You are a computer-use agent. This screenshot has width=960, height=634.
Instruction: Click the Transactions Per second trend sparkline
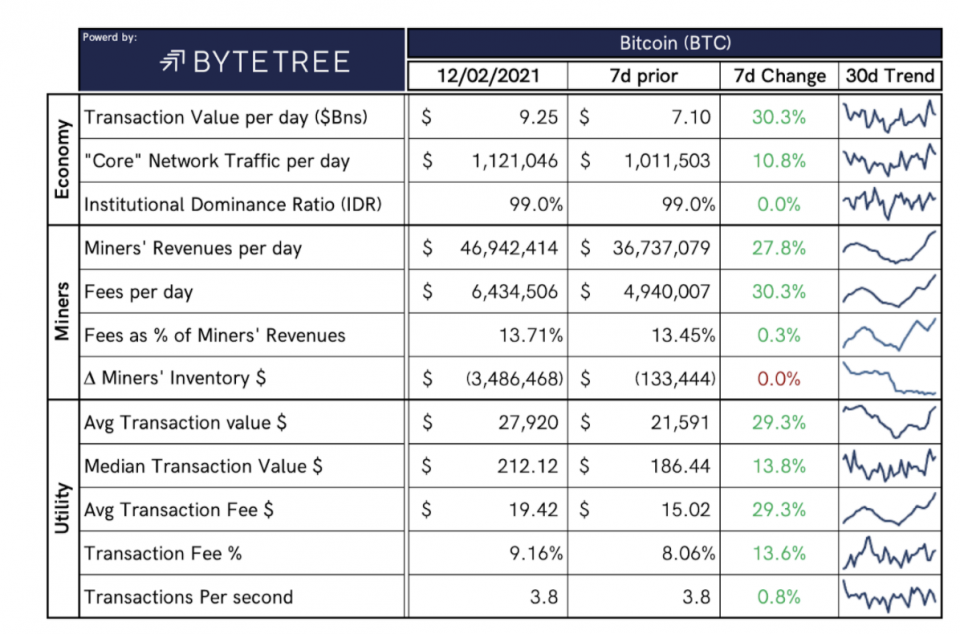coord(890,596)
